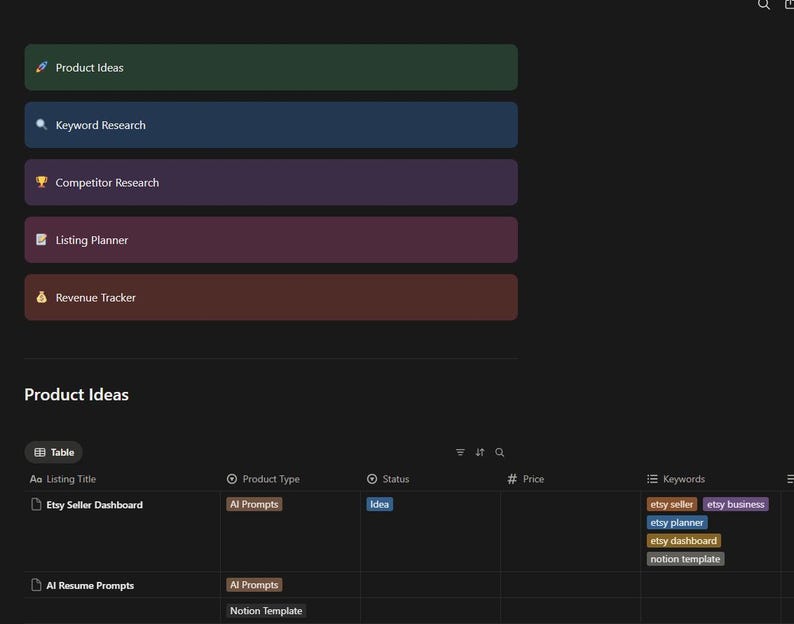
Task: Click the search icon at the top right
Action: point(764,5)
